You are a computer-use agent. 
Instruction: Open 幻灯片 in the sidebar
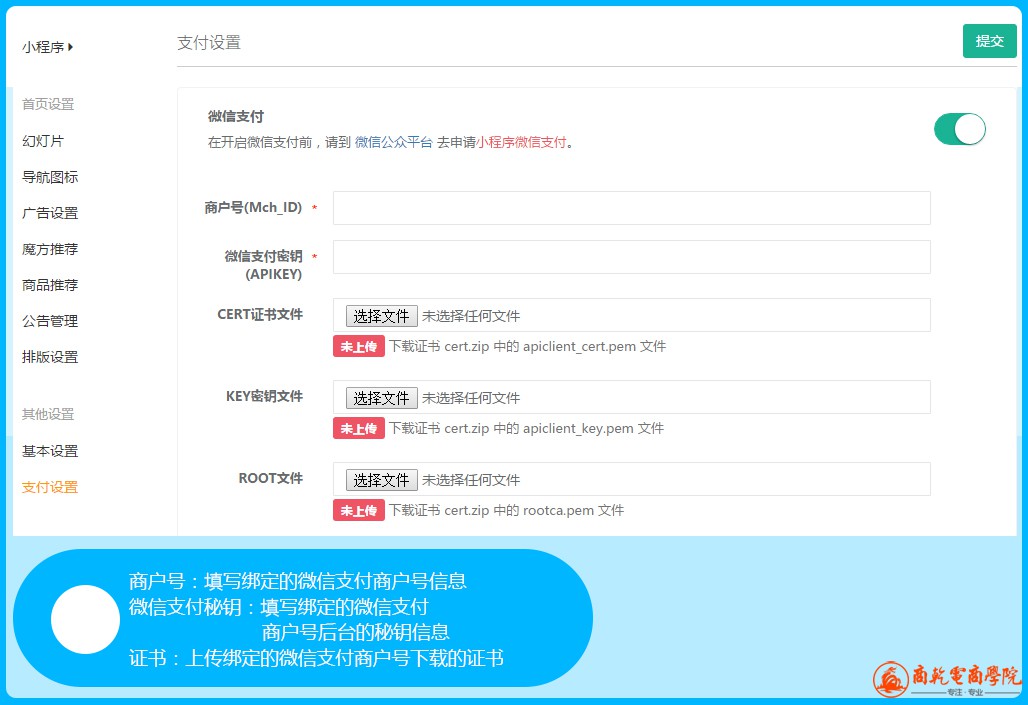[43, 141]
